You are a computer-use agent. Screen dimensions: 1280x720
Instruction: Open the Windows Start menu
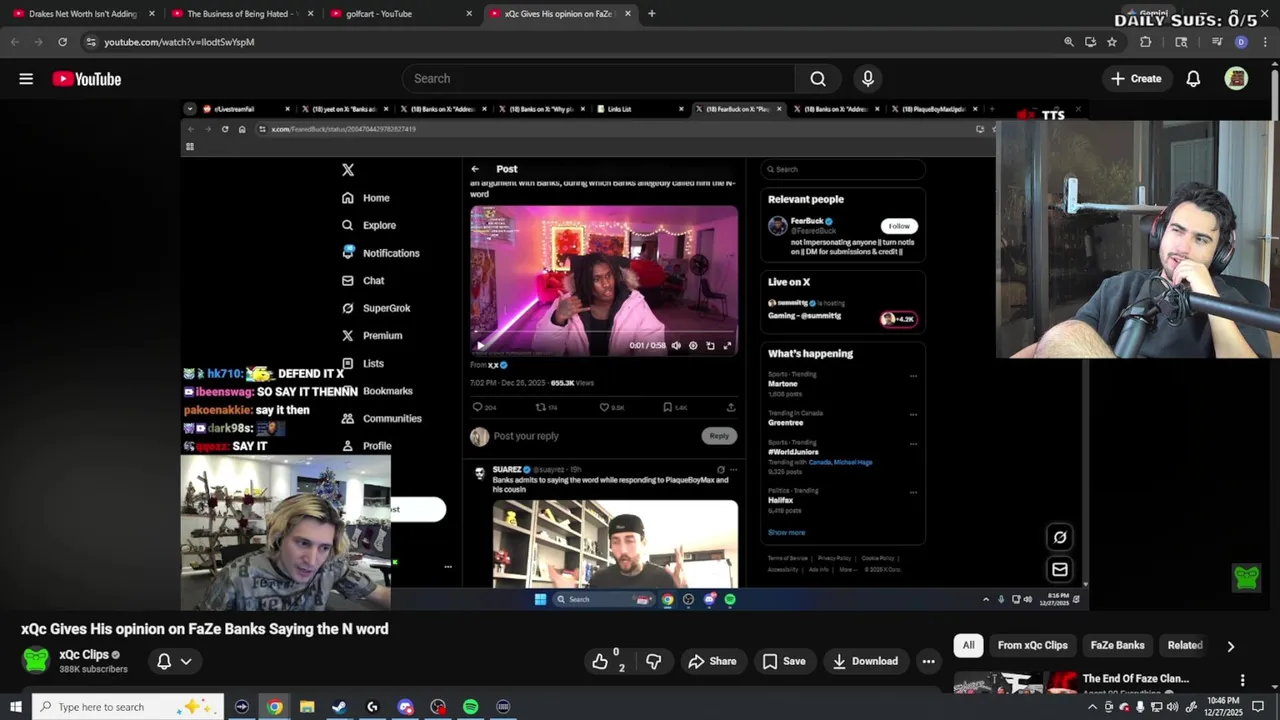16,707
